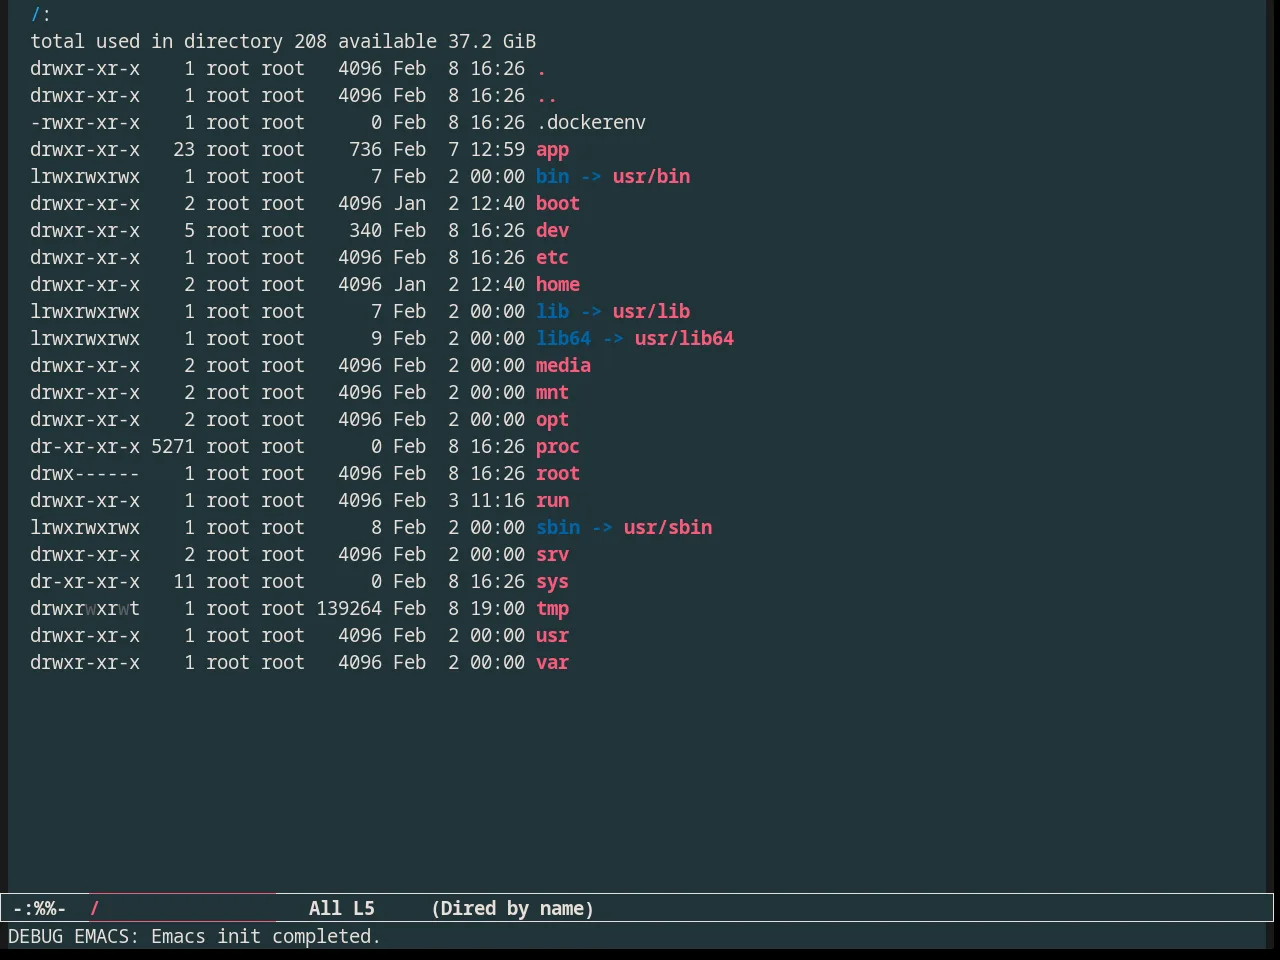Image resolution: width=1280 pixels, height=960 pixels.
Task: Click permissions drwxrwxrwt of tmp directory
Action: [x=85, y=609]
